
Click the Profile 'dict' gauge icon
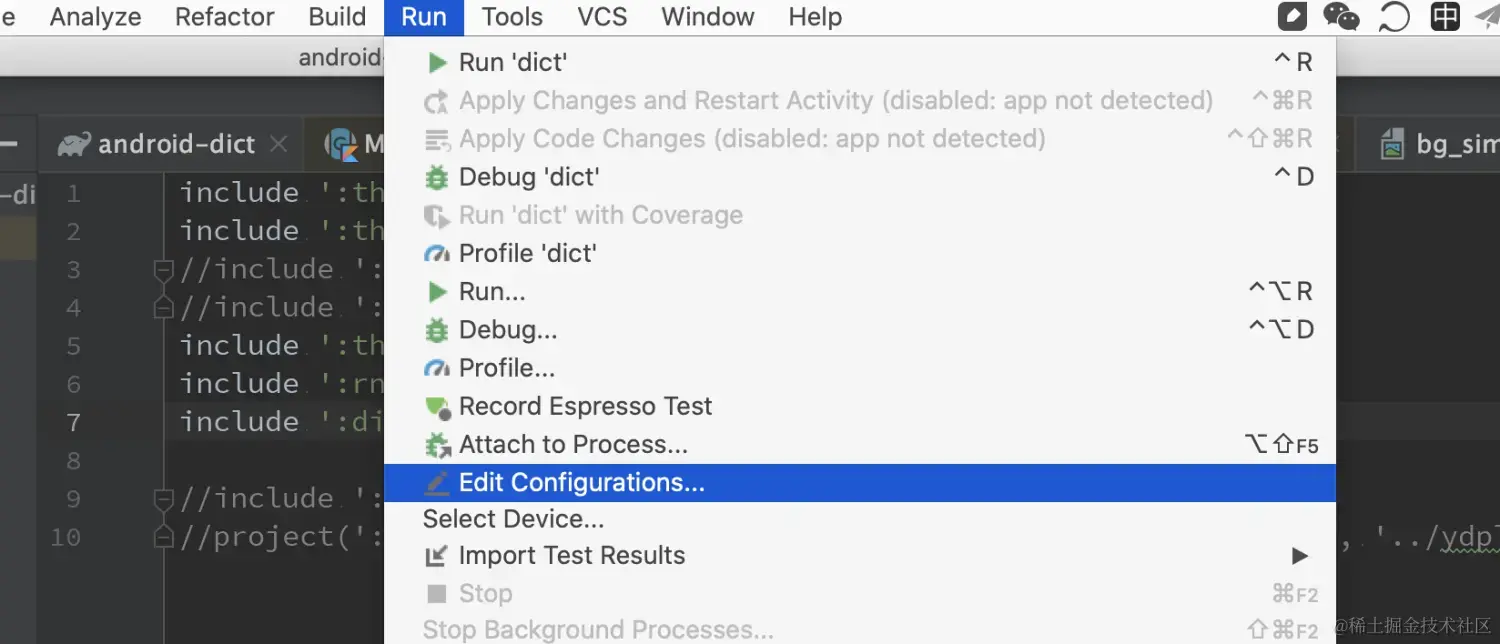click(437, 254)
